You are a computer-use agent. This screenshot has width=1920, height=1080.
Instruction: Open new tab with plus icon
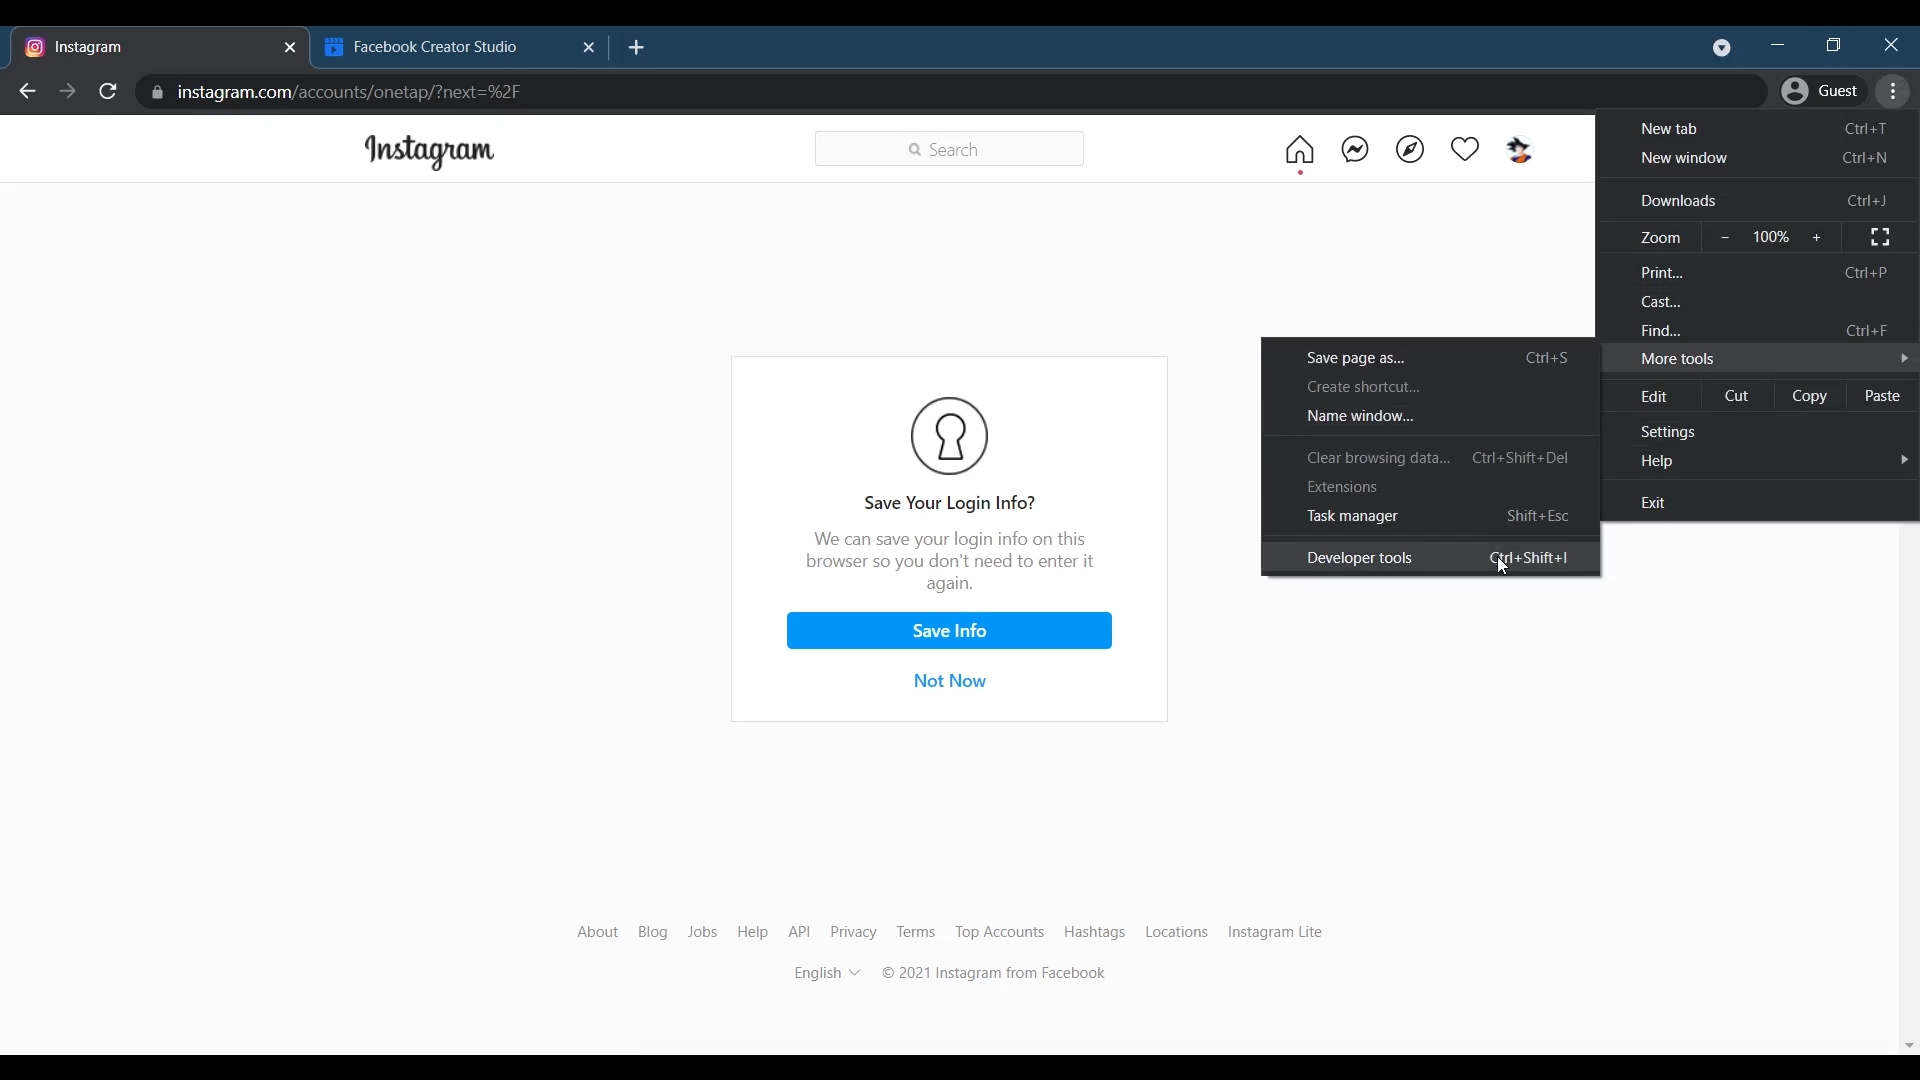(x=637, y=48)
